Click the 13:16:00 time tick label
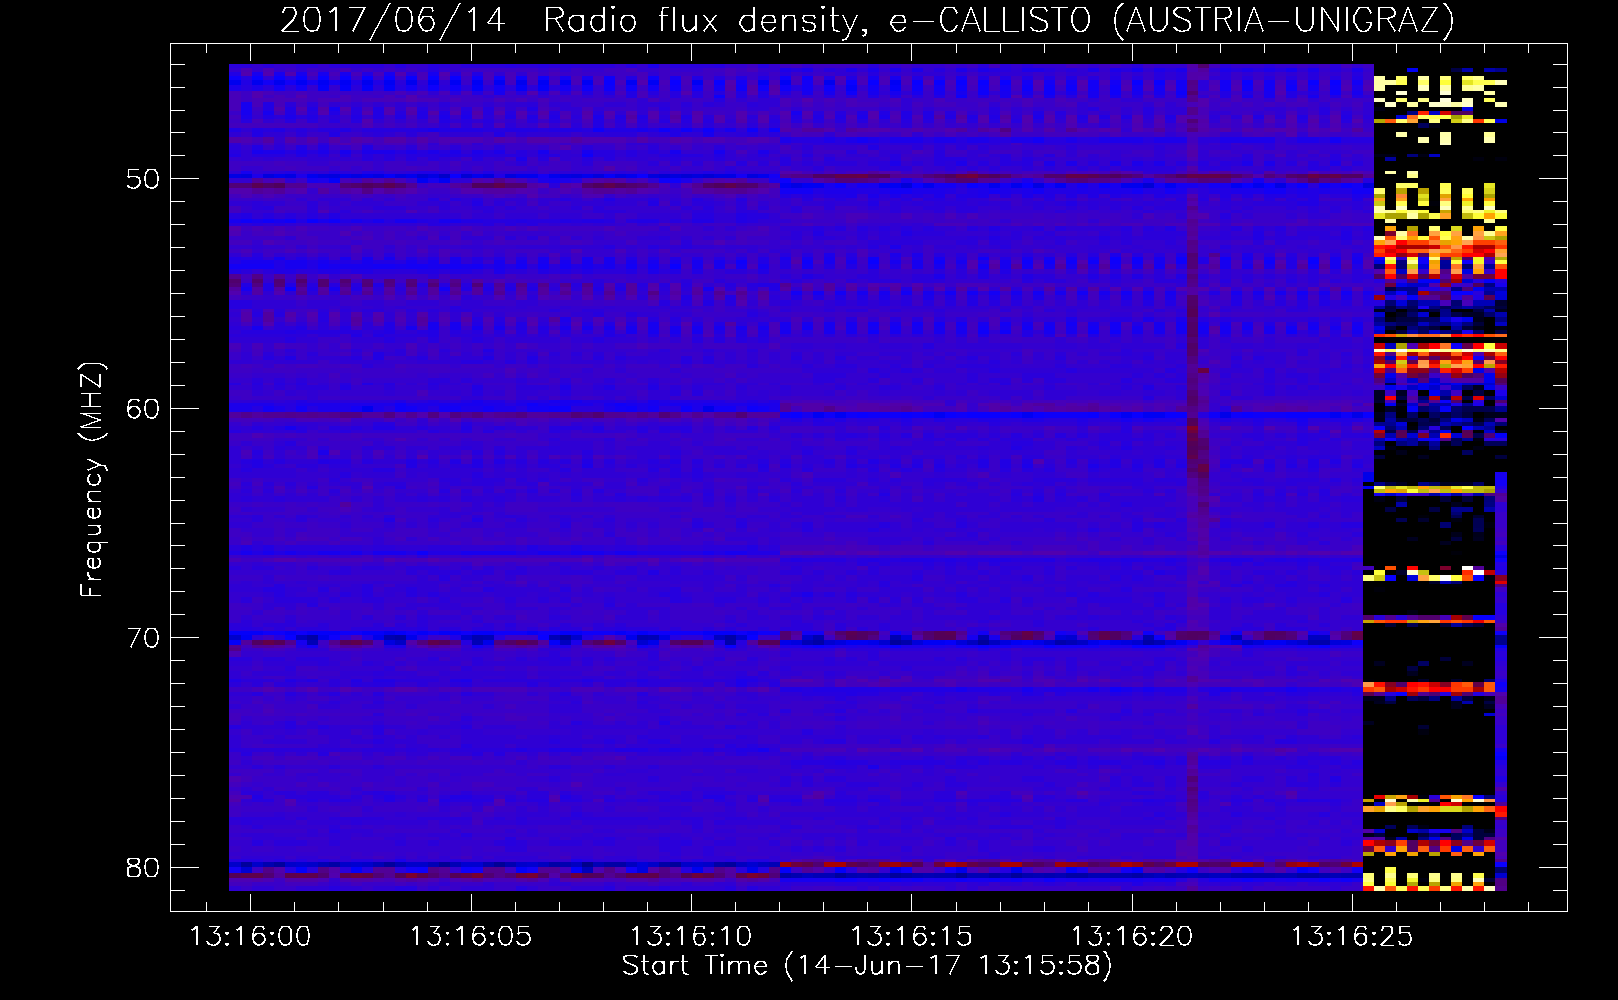The width and height of the screenshot is (1618, 1000). click(250, 937)
